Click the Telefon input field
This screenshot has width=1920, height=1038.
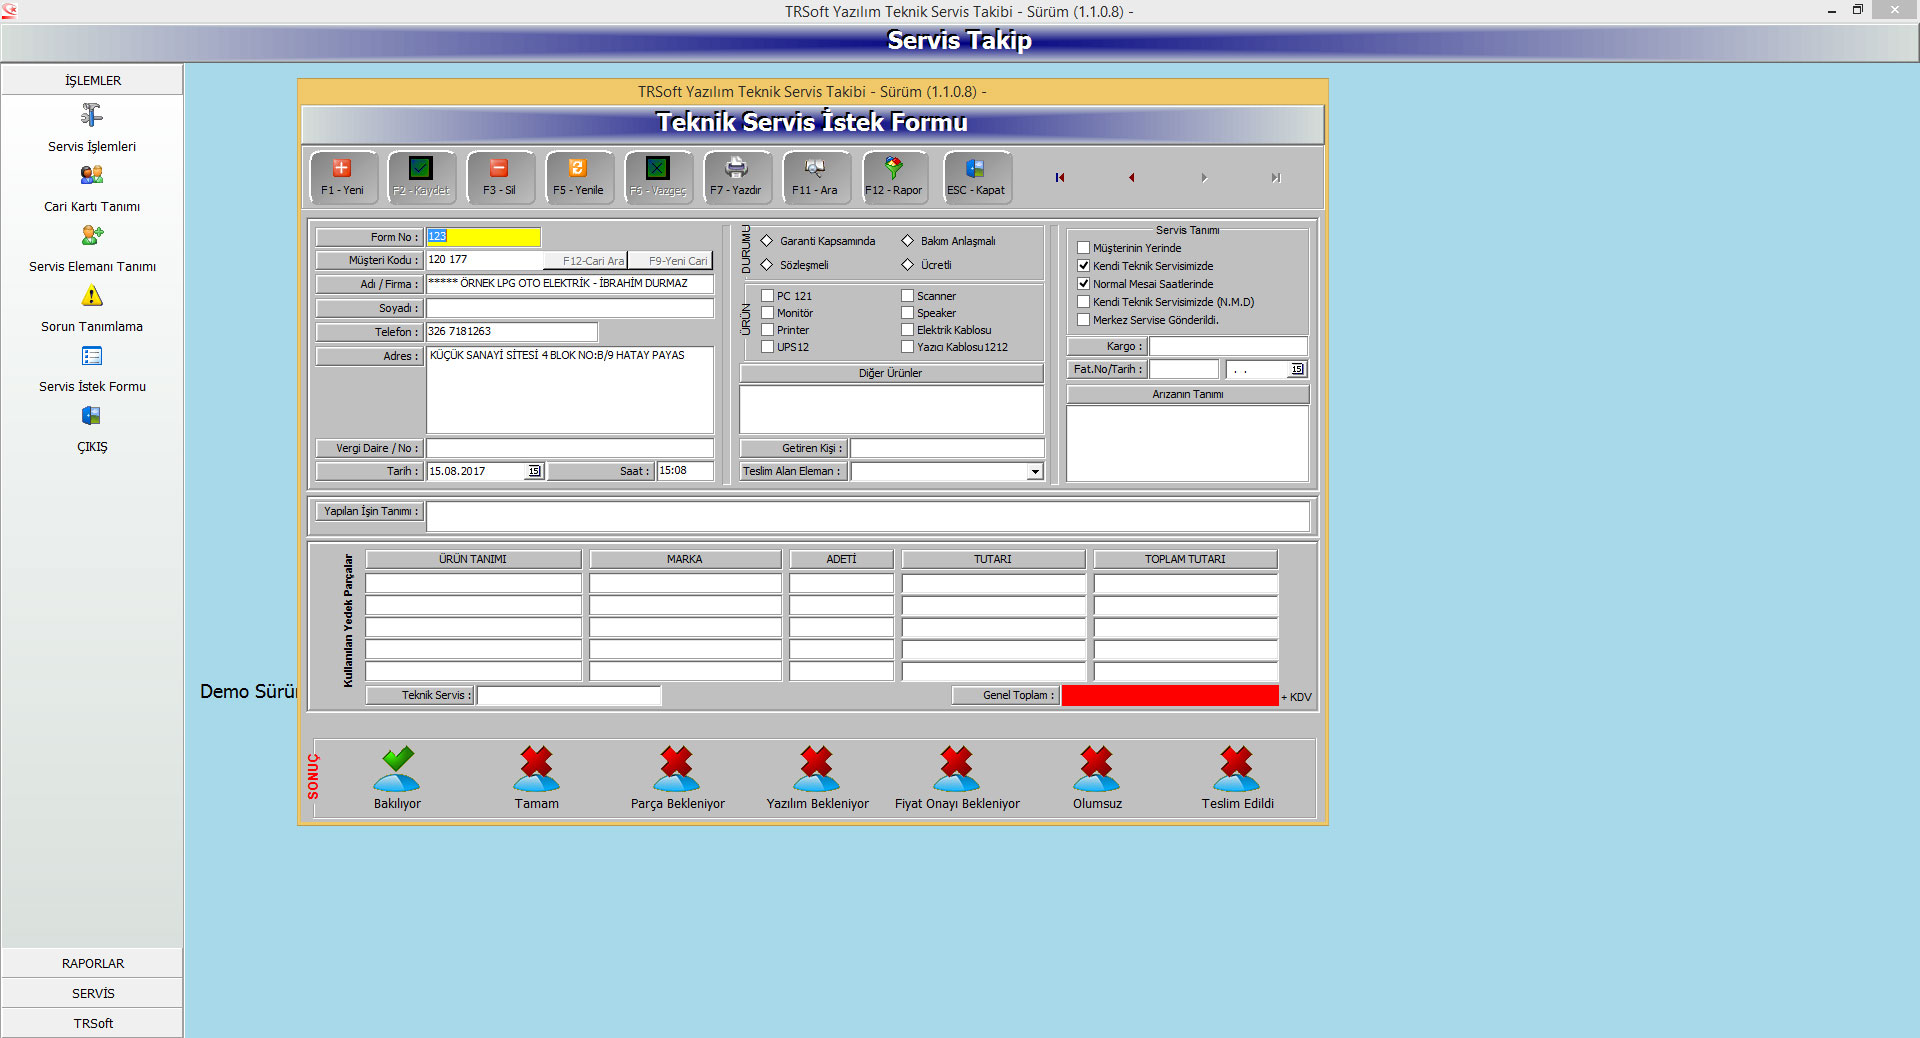click(512, 332)
